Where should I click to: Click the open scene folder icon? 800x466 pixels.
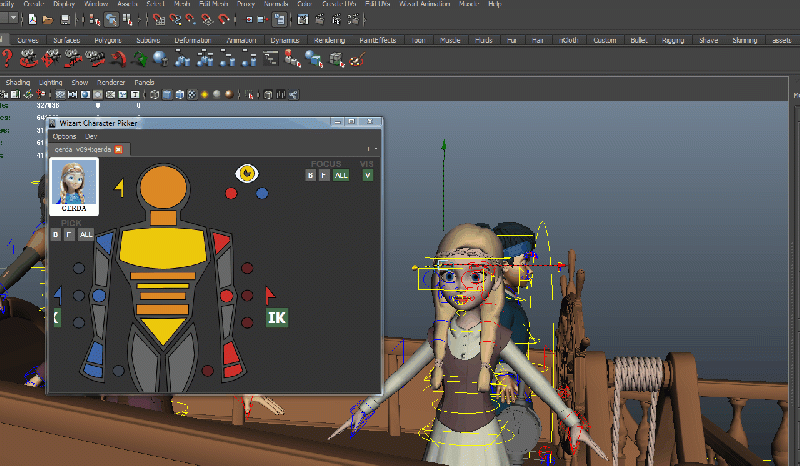(x=50, y=19)
